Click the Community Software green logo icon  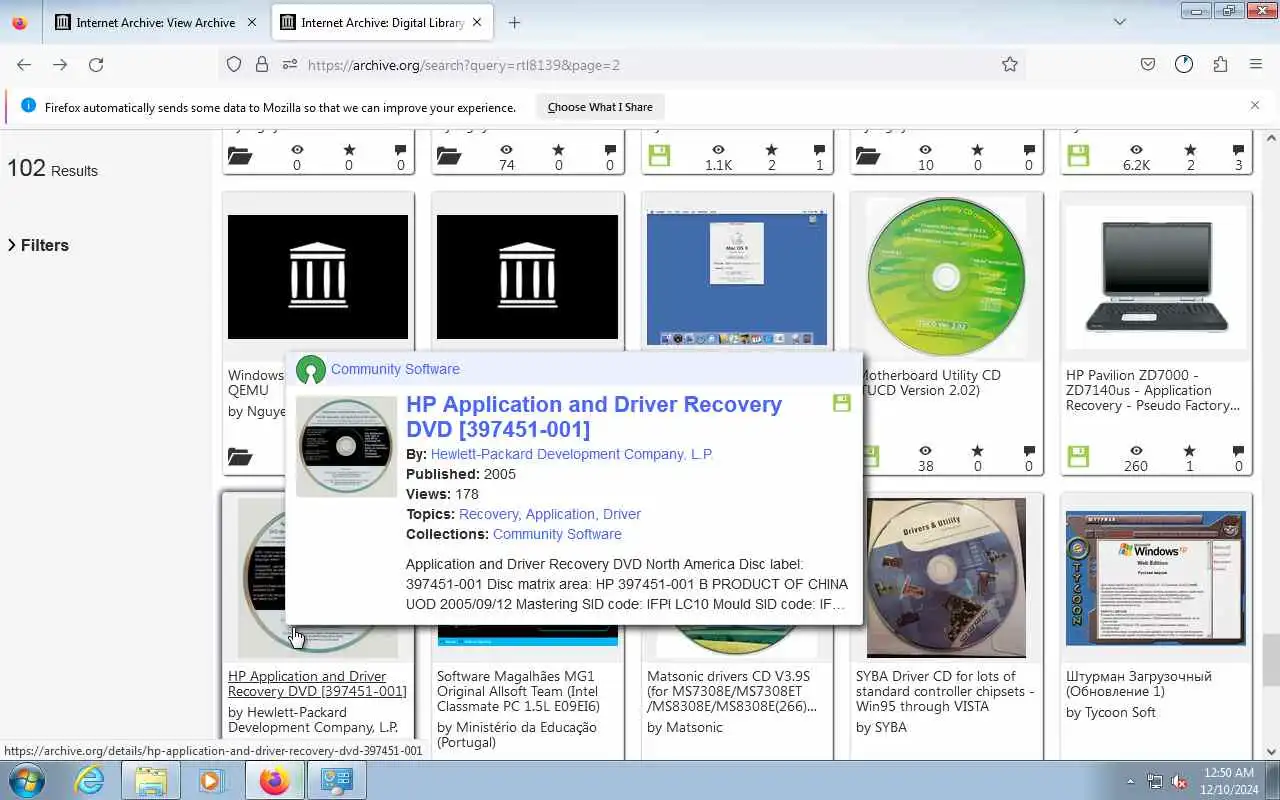coord(311,370)
